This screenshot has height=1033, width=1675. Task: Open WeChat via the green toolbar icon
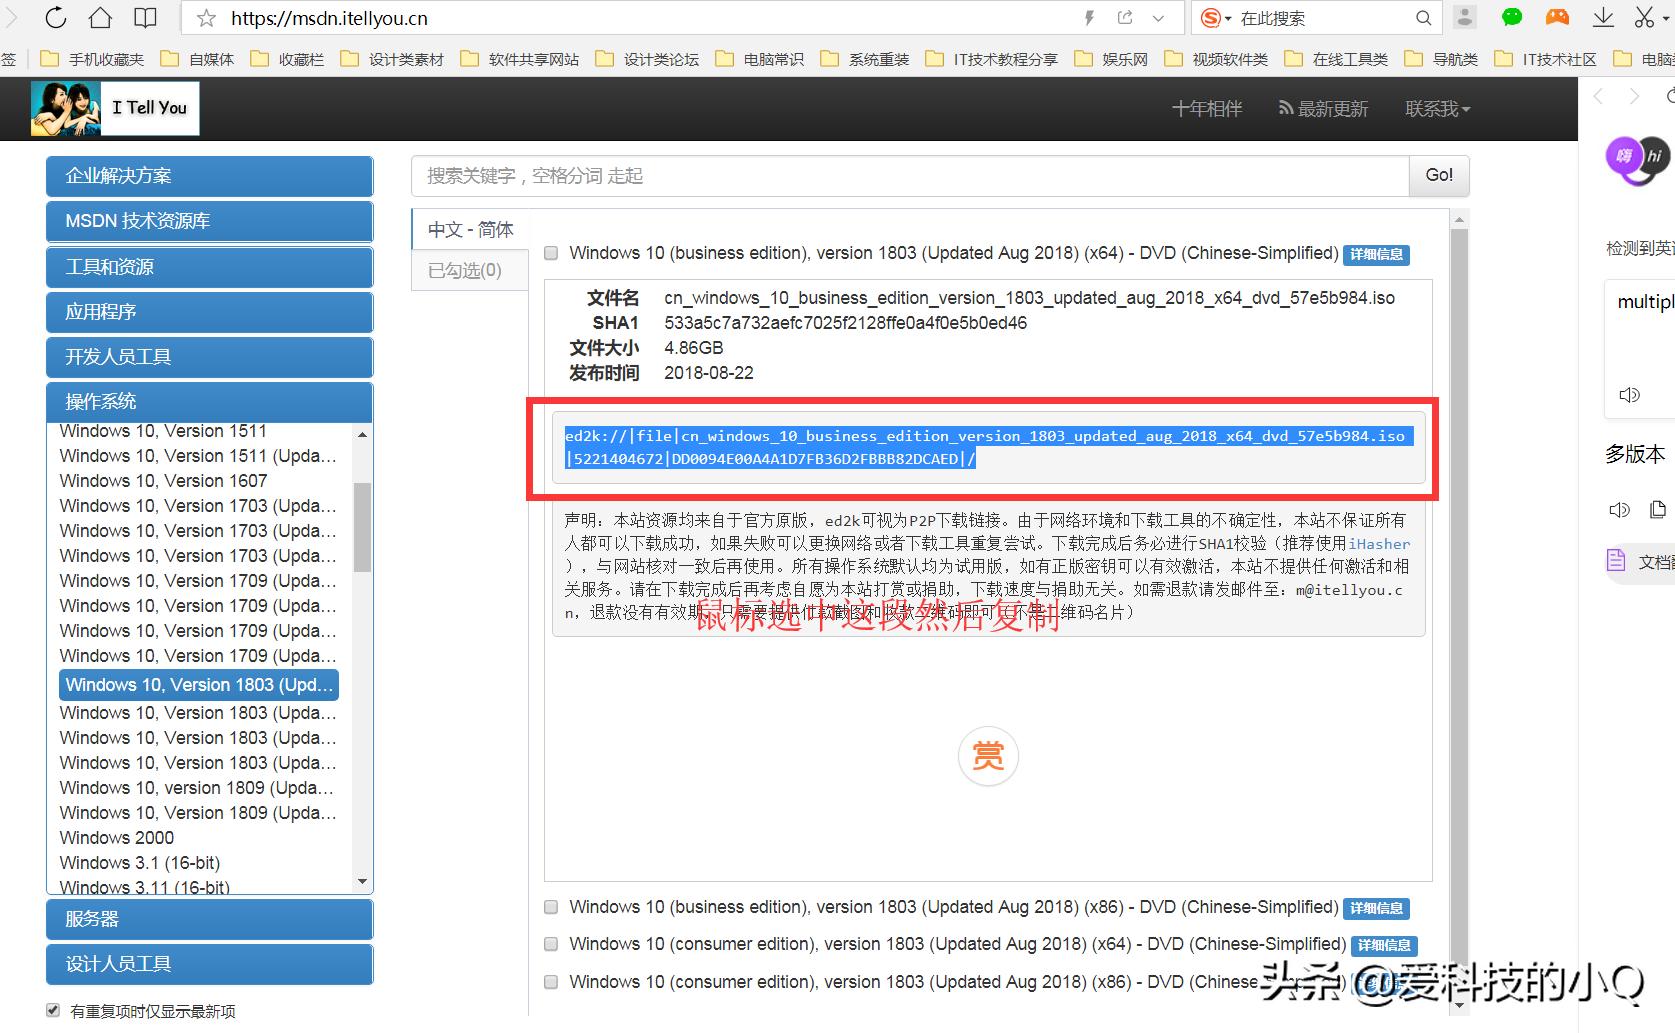coord(1511,17)
